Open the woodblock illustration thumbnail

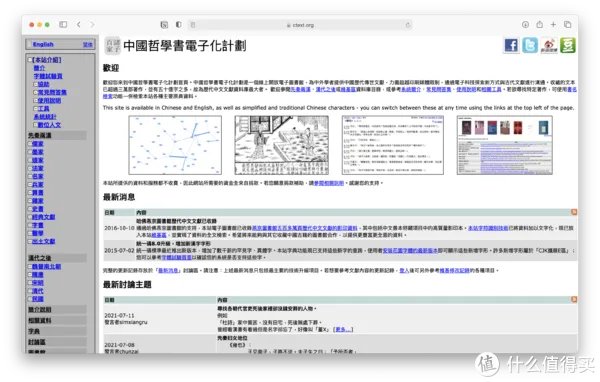[x=282, y=145]
